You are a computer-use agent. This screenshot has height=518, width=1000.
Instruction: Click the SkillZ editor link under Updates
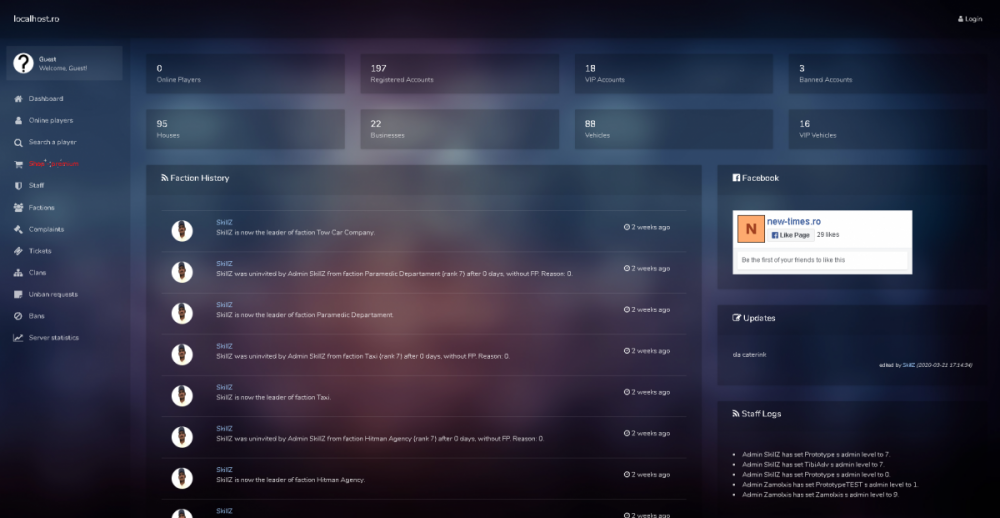(908, 366)
